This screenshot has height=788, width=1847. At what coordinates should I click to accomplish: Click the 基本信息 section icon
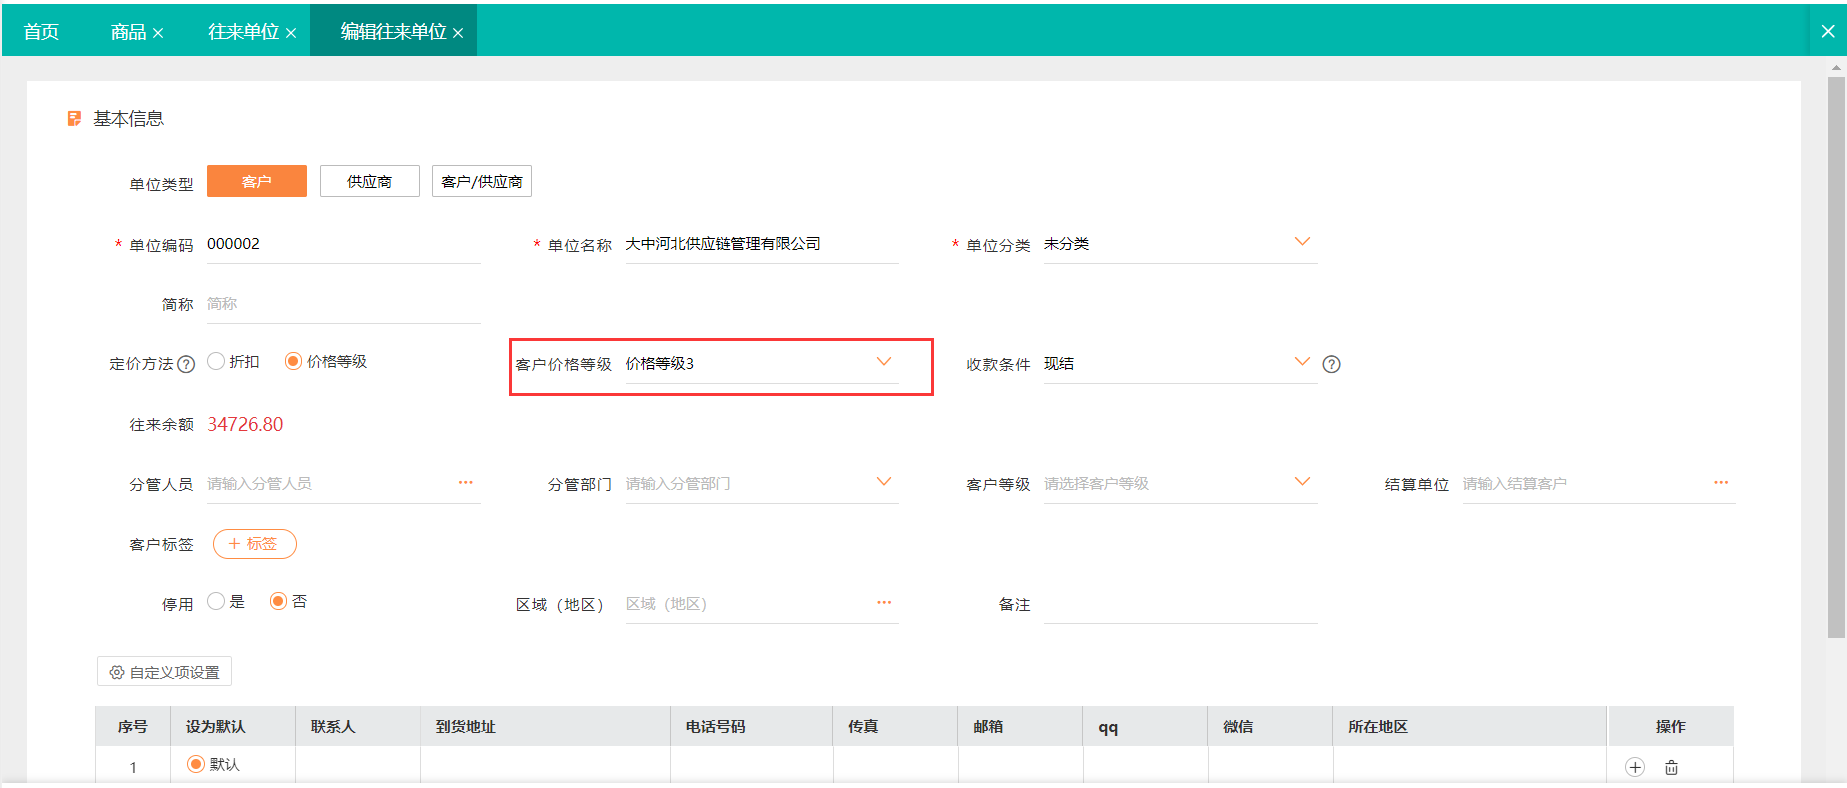pos(74,119)
